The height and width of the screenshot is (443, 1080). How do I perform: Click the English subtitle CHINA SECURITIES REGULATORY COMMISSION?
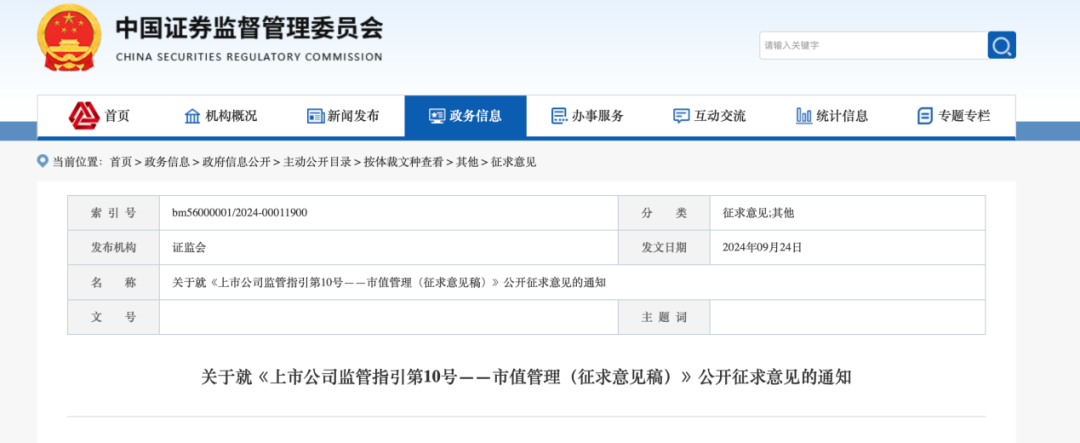249,57
